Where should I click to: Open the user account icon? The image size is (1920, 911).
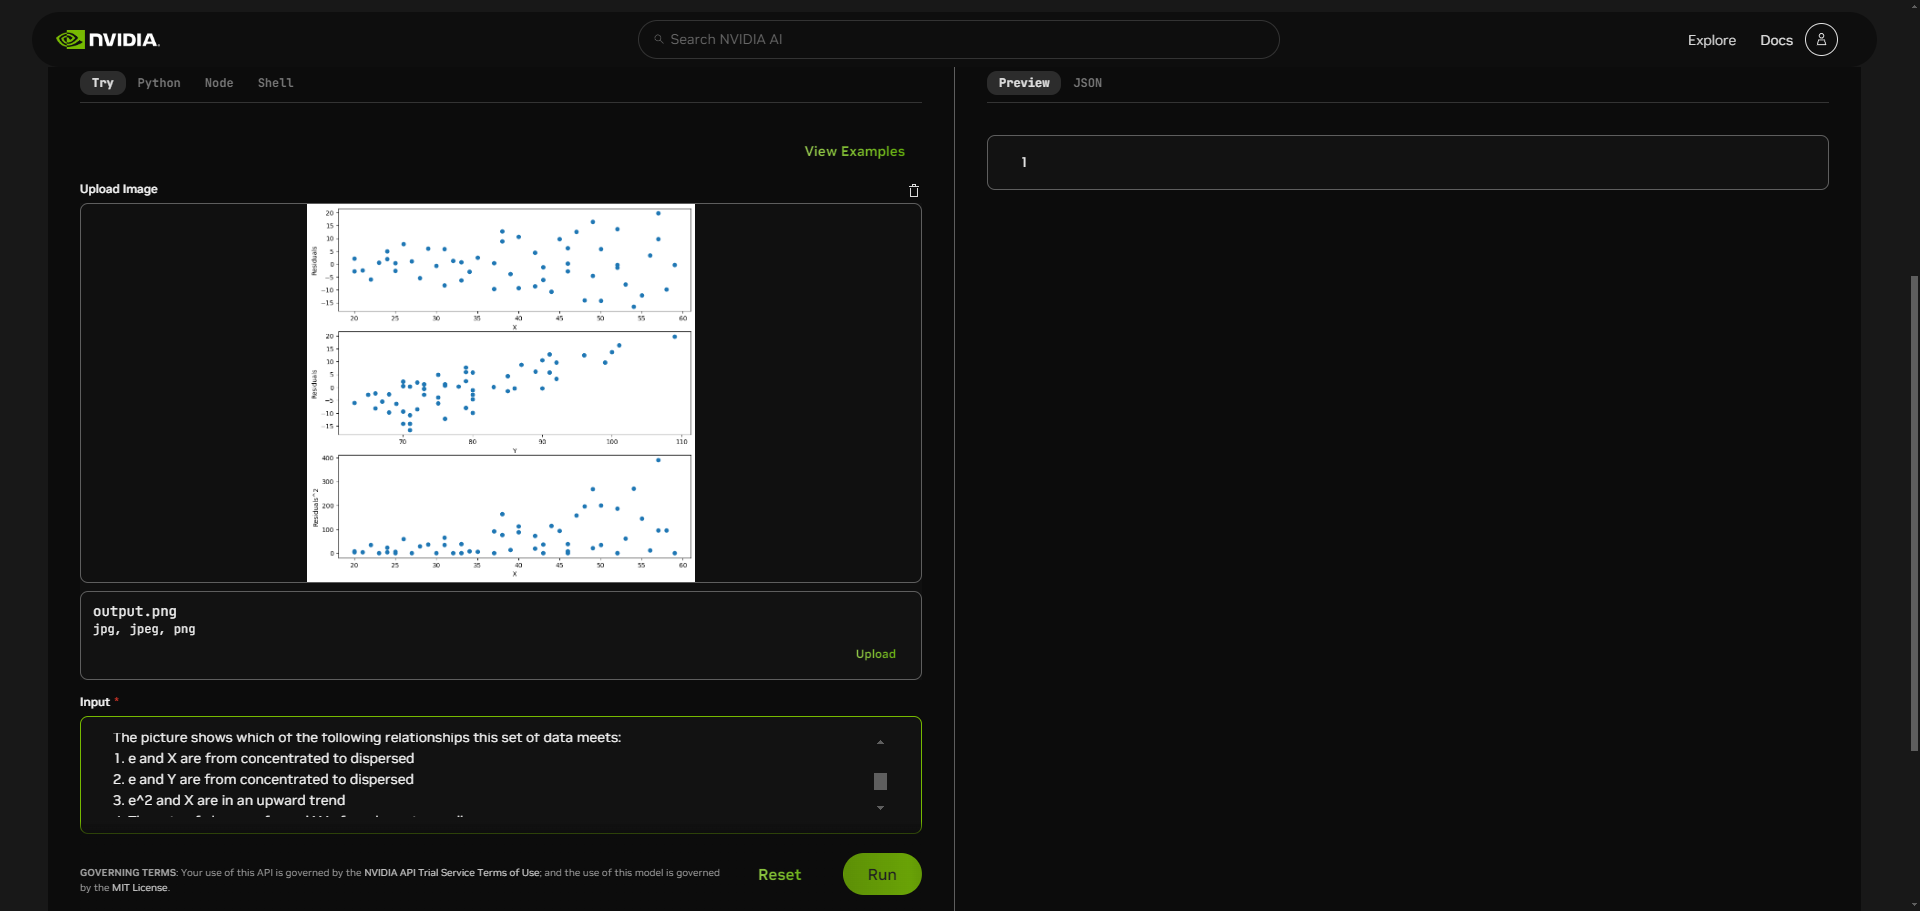tap(1821, 40)
